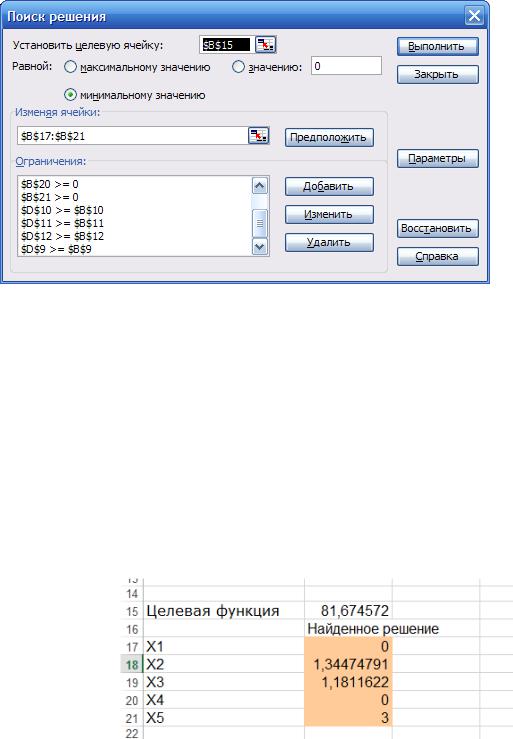Click the X3 label cell
This screenshot has width=513, height=739.
pyautogui.click(x=223, y=682)
